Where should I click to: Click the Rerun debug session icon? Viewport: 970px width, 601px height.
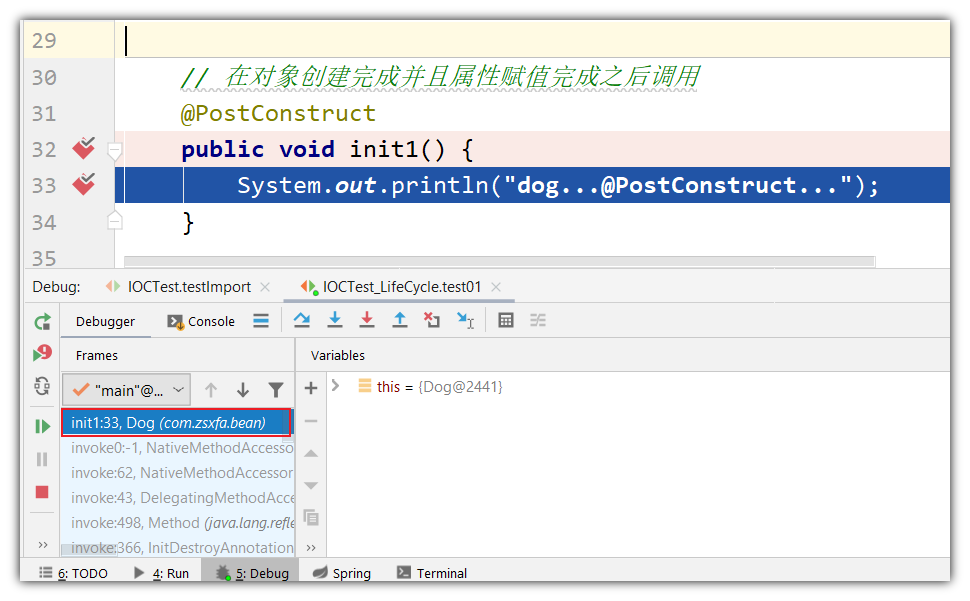click(x=42, y=322)
